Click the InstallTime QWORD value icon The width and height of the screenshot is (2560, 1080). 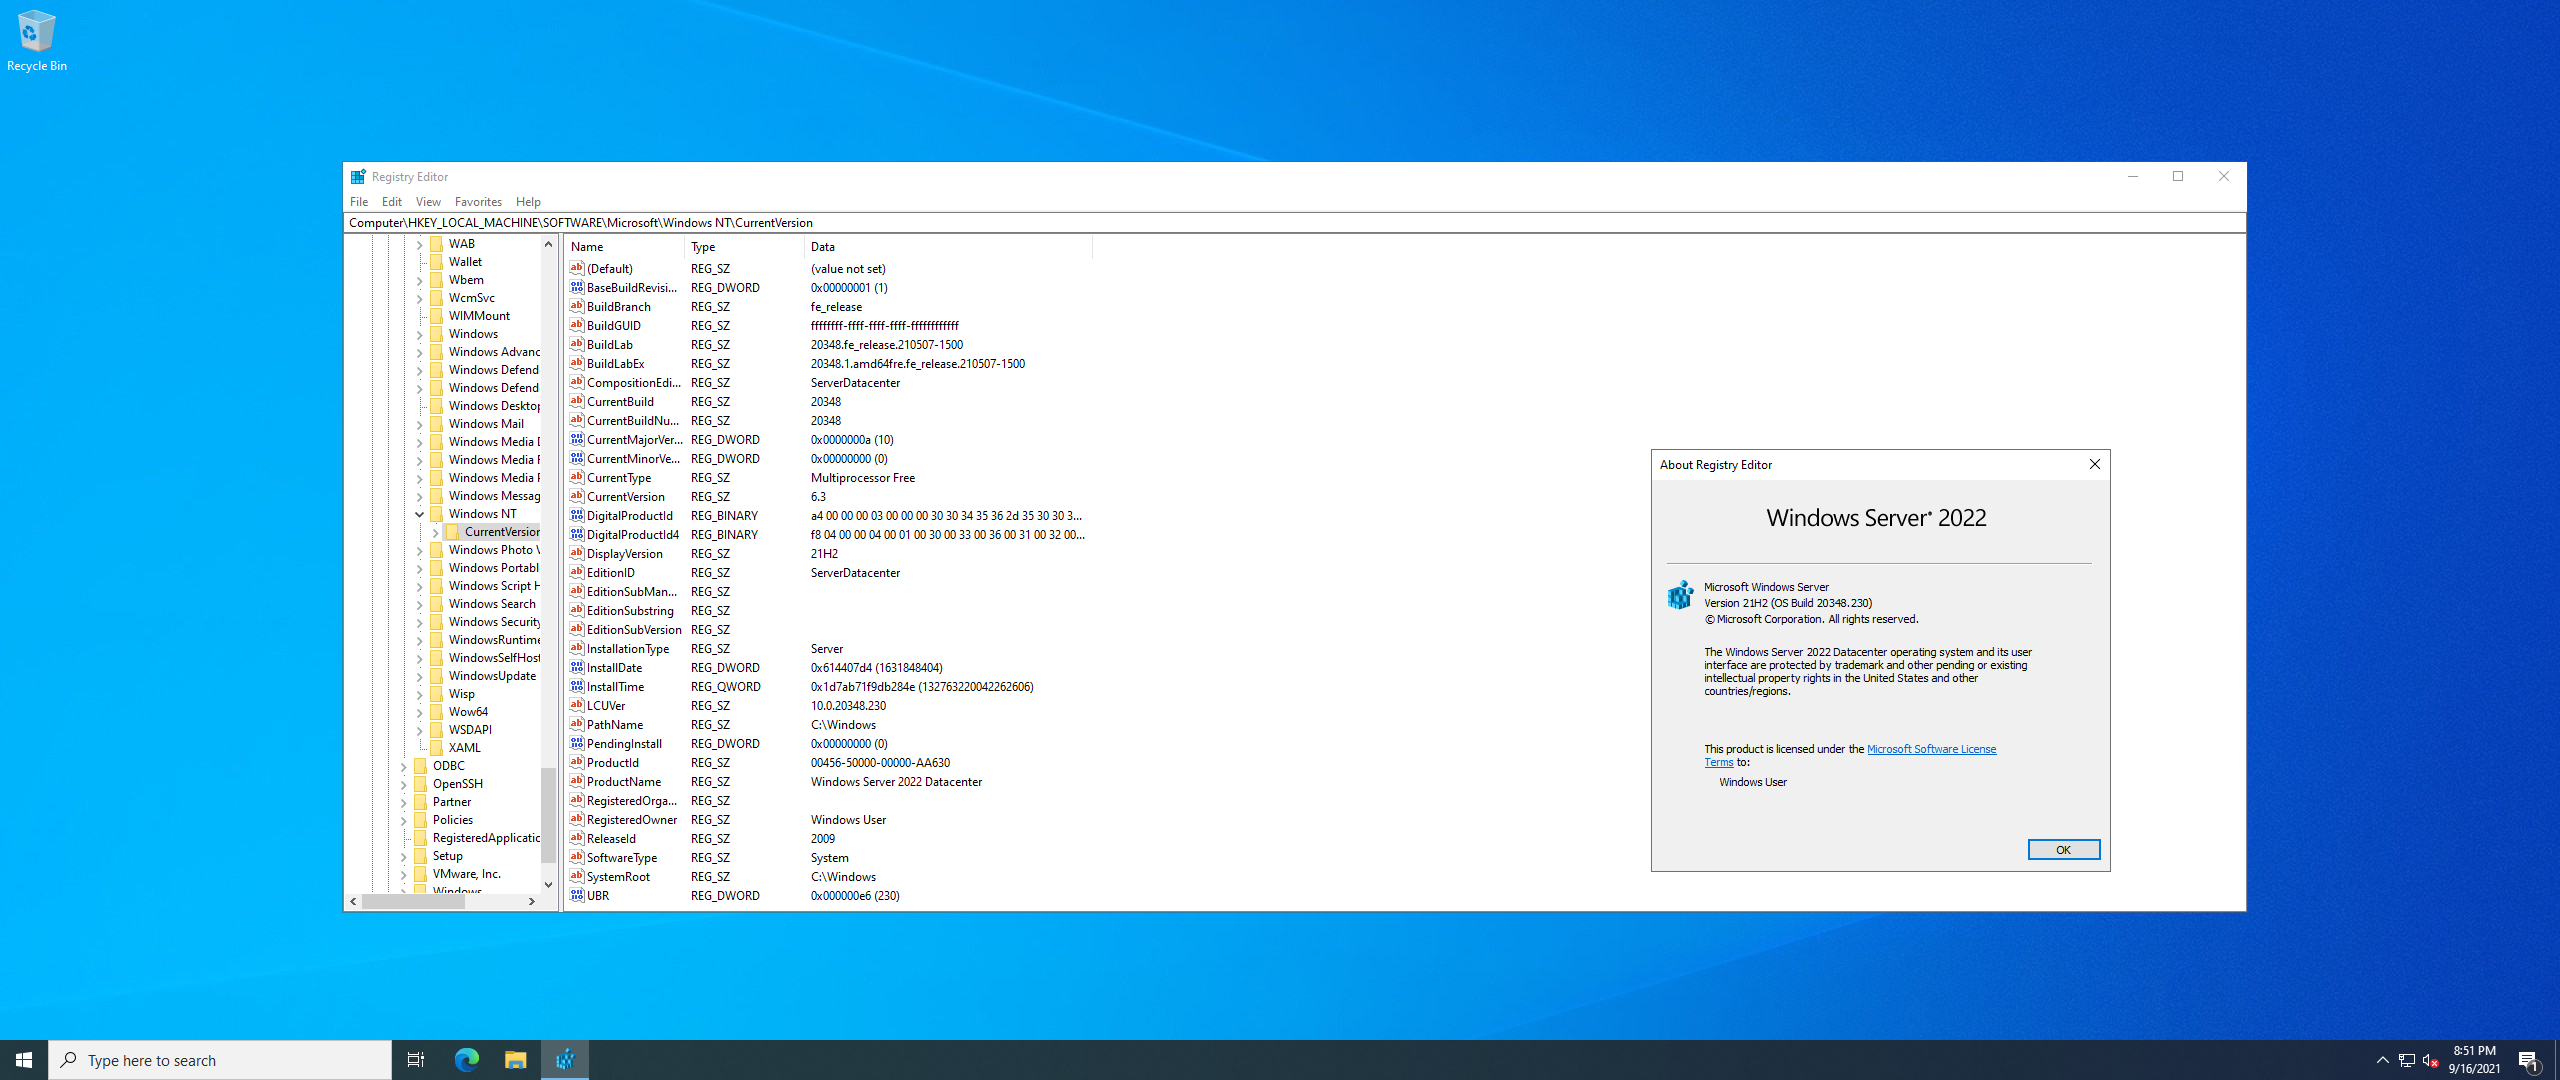[x=577, y=686]
